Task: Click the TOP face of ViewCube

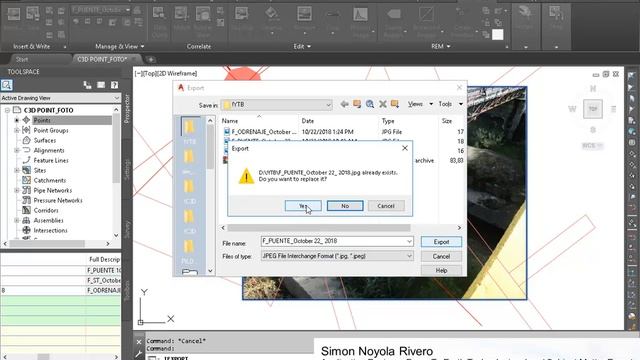Action: 593,109
